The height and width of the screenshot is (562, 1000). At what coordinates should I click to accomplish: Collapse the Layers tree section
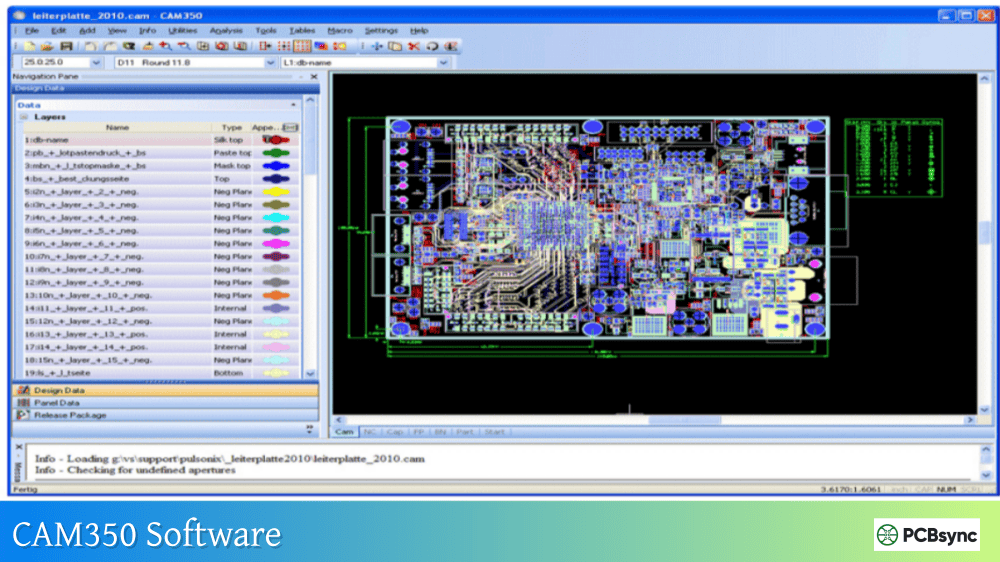24,116
